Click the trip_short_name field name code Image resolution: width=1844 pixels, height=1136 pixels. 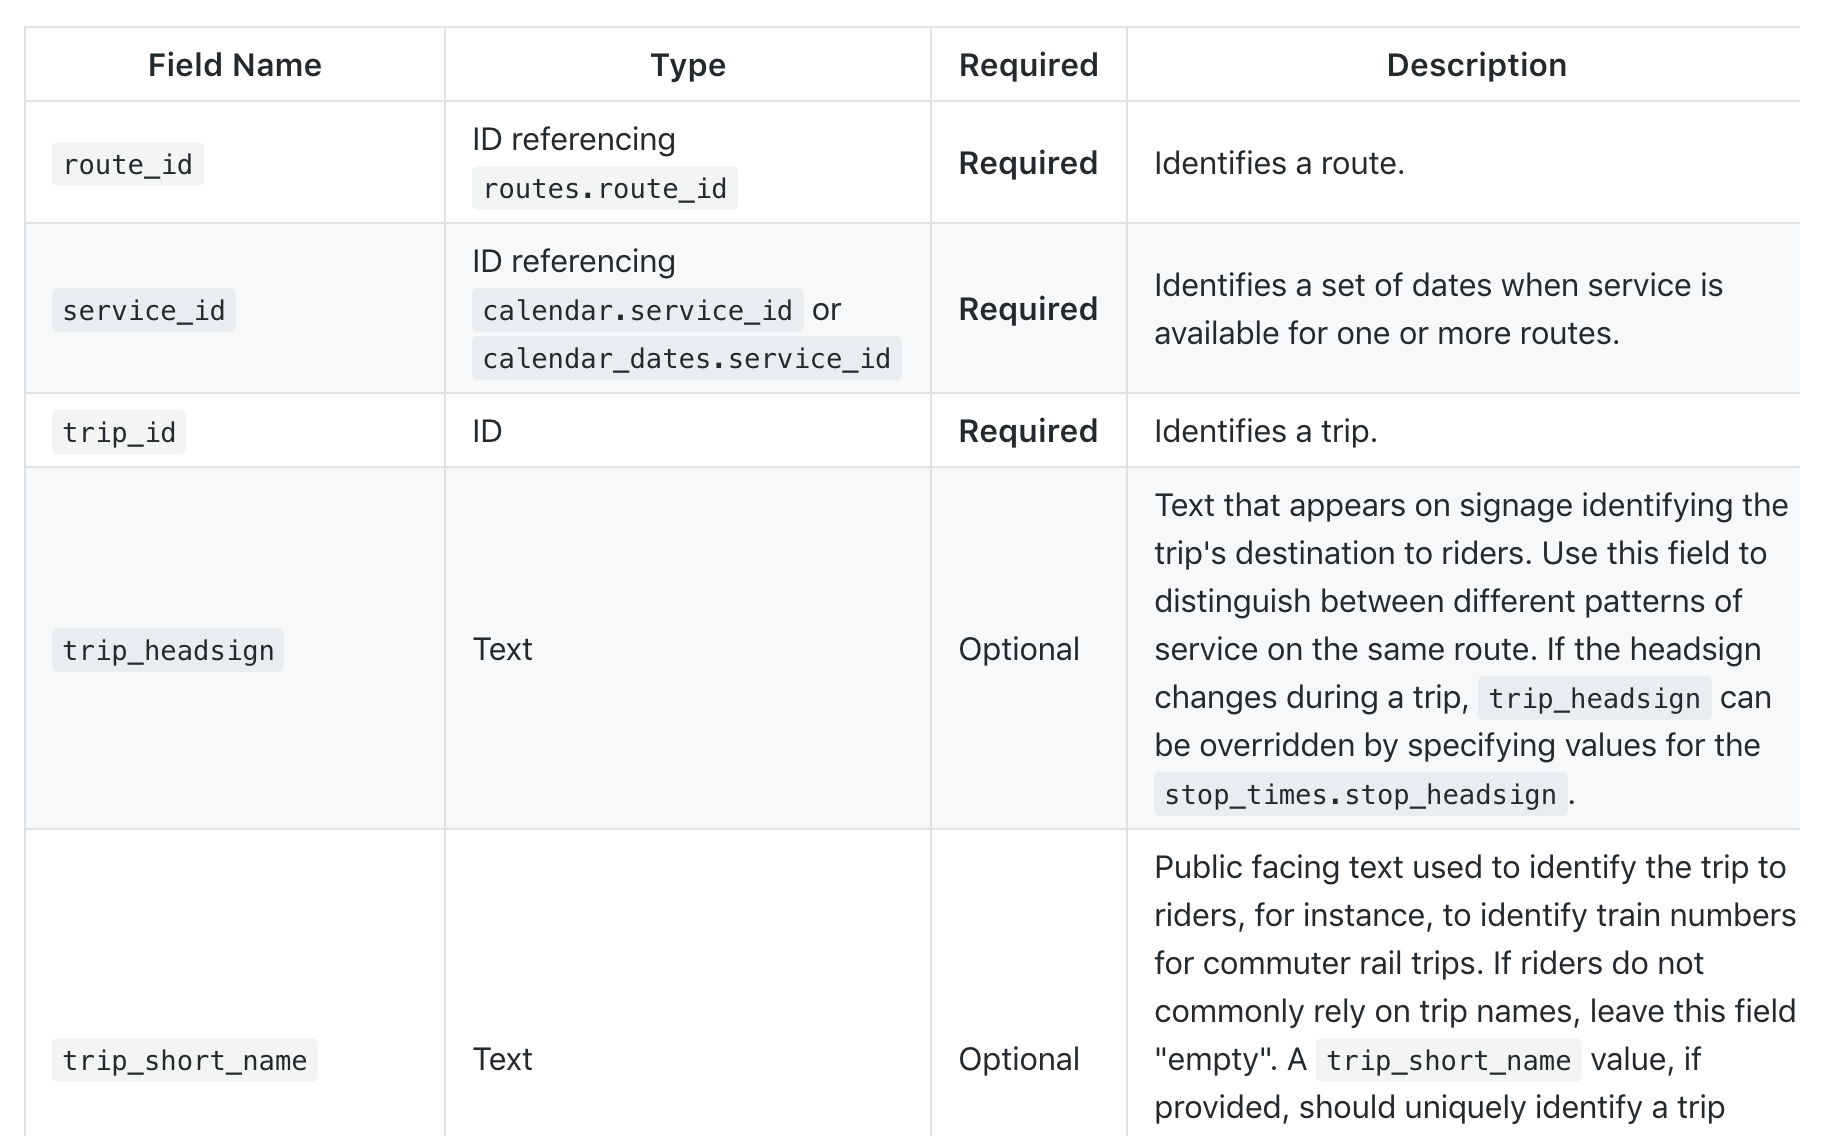click(185, 1060)
